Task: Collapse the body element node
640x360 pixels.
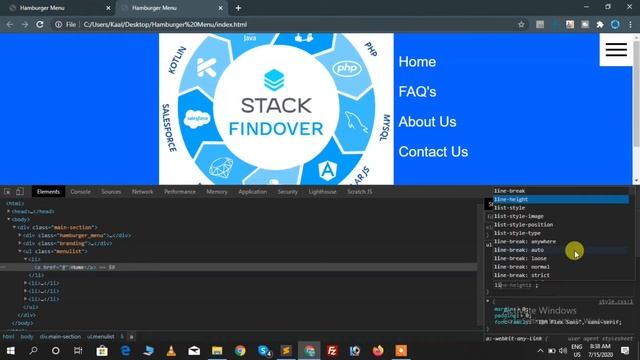Action: click(x=9, y=219)
